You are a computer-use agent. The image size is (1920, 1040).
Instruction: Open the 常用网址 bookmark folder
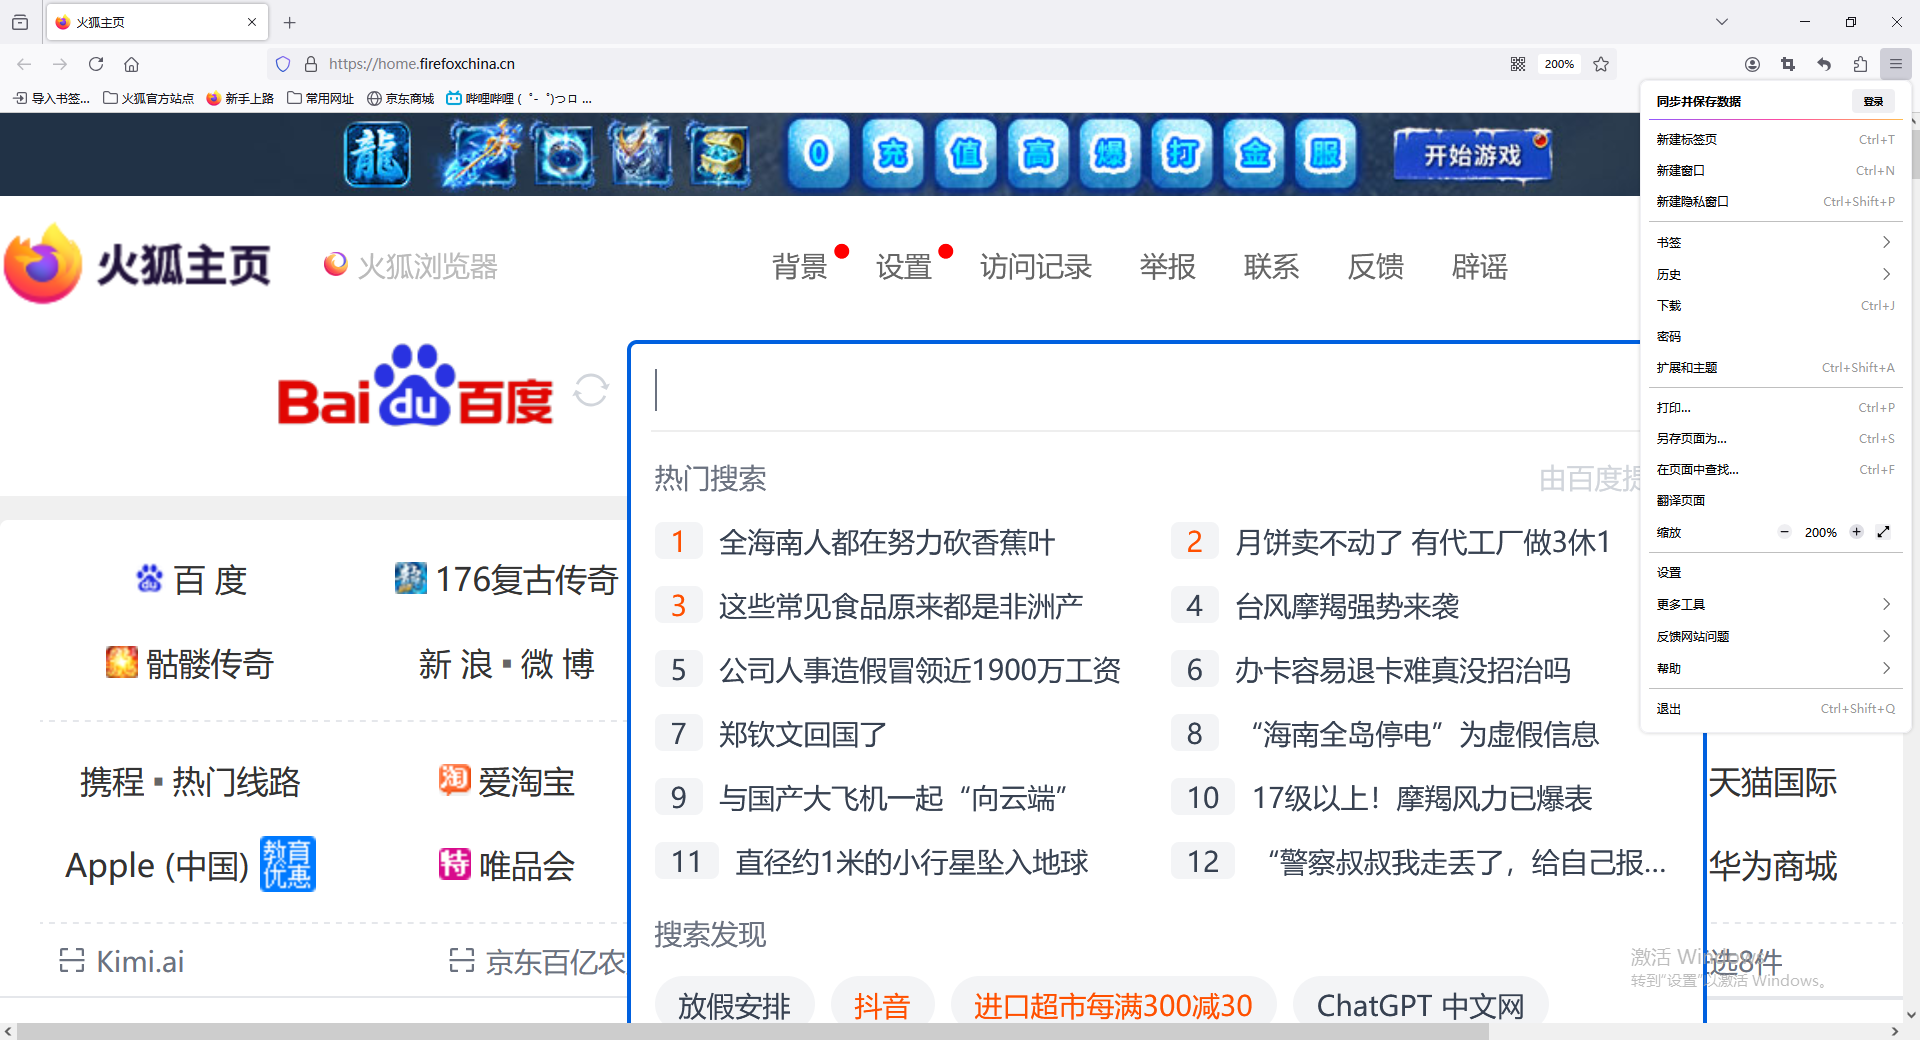[x=320, y=98]
